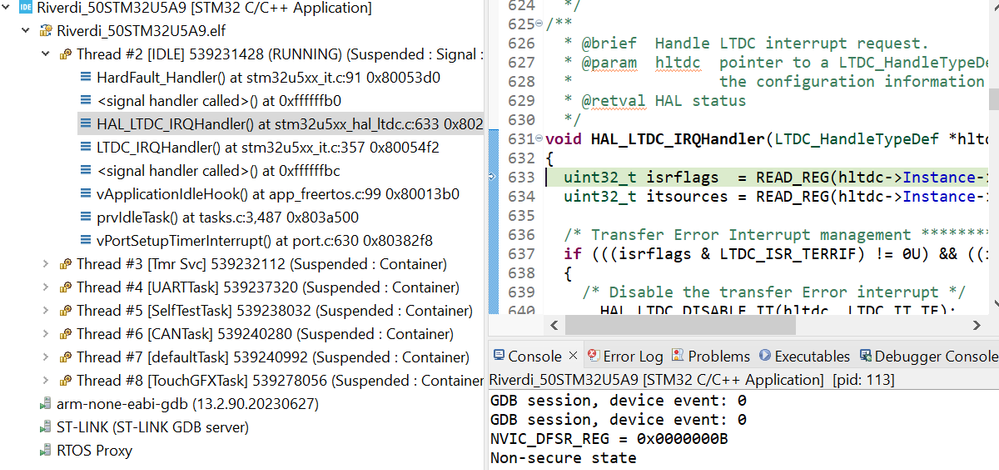The height and width of the screenshot is (470, 999).
Task: Click line number 637 in the editor gutter
Action: (x=521, y=253)
